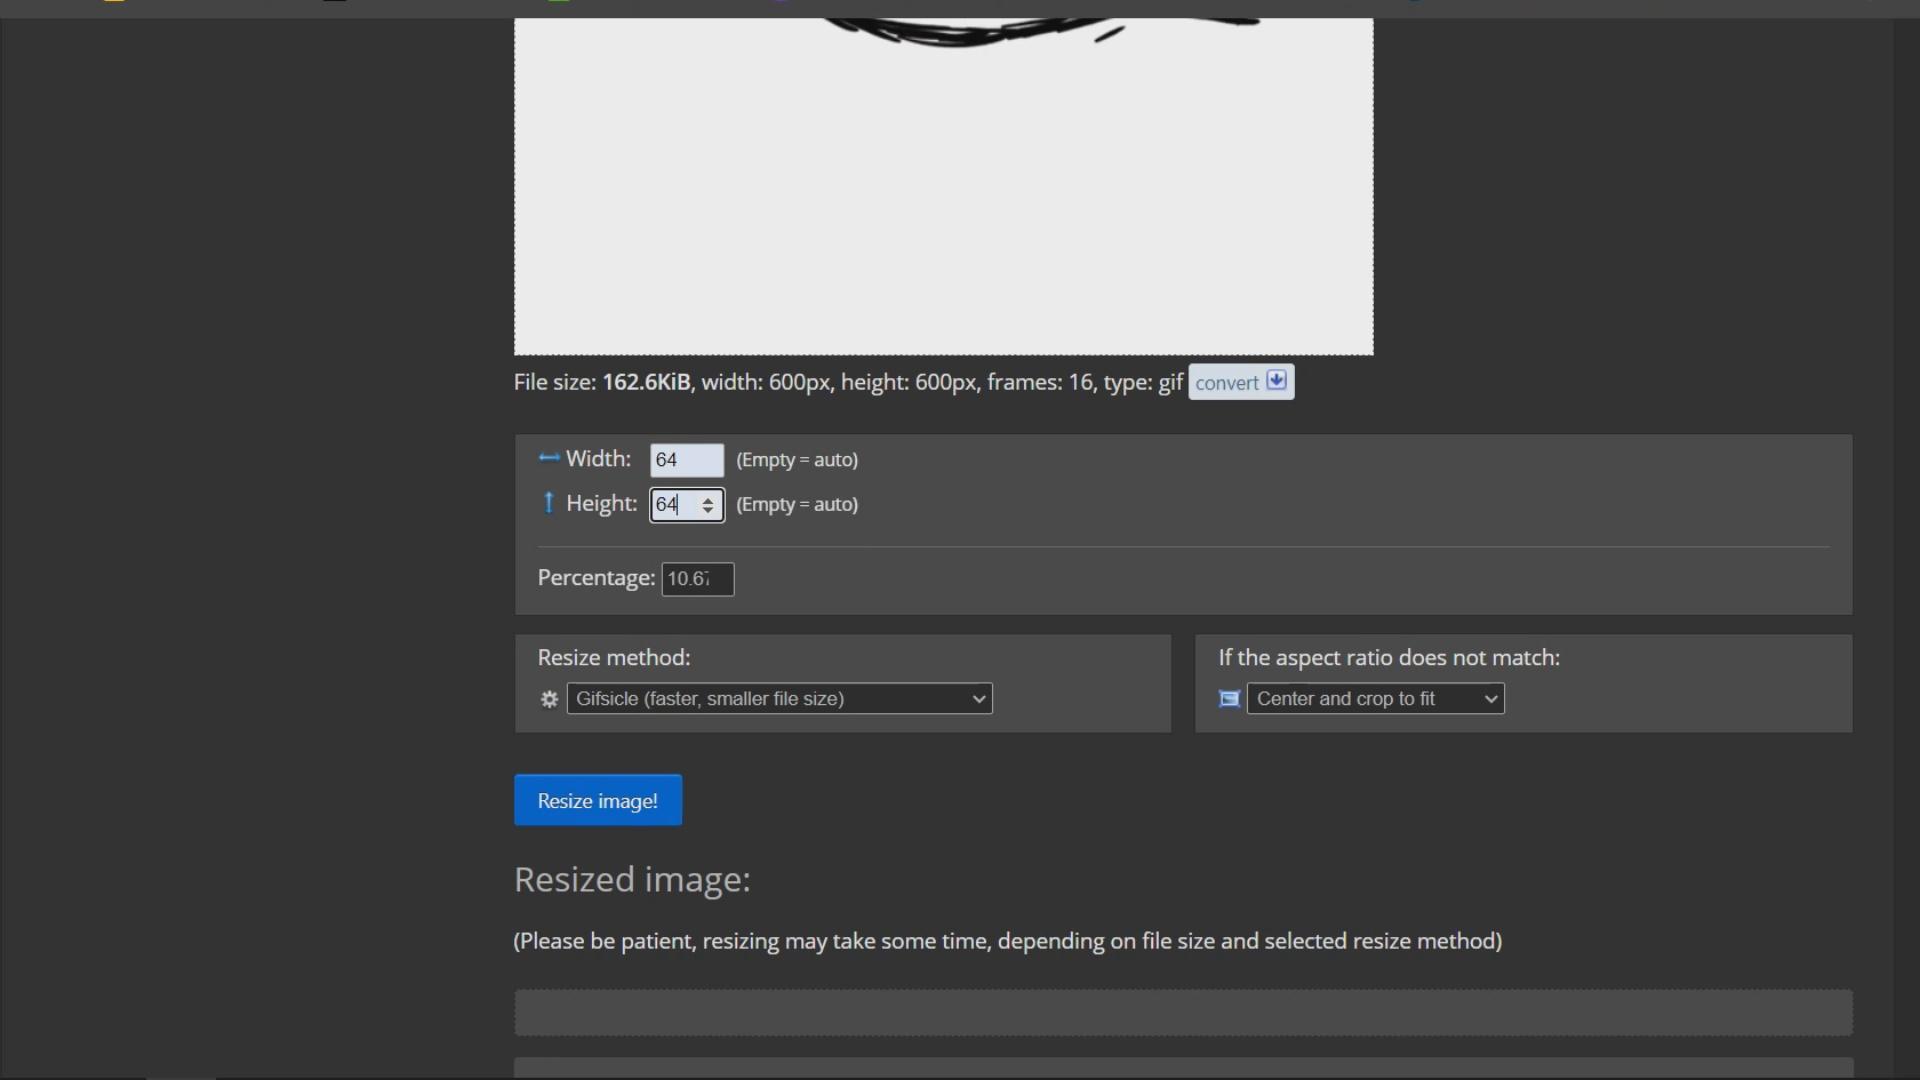Click the Height input field
The height and width of the screenshot is (1080, 1920).
pyautogui.click(x=686, y=505)
